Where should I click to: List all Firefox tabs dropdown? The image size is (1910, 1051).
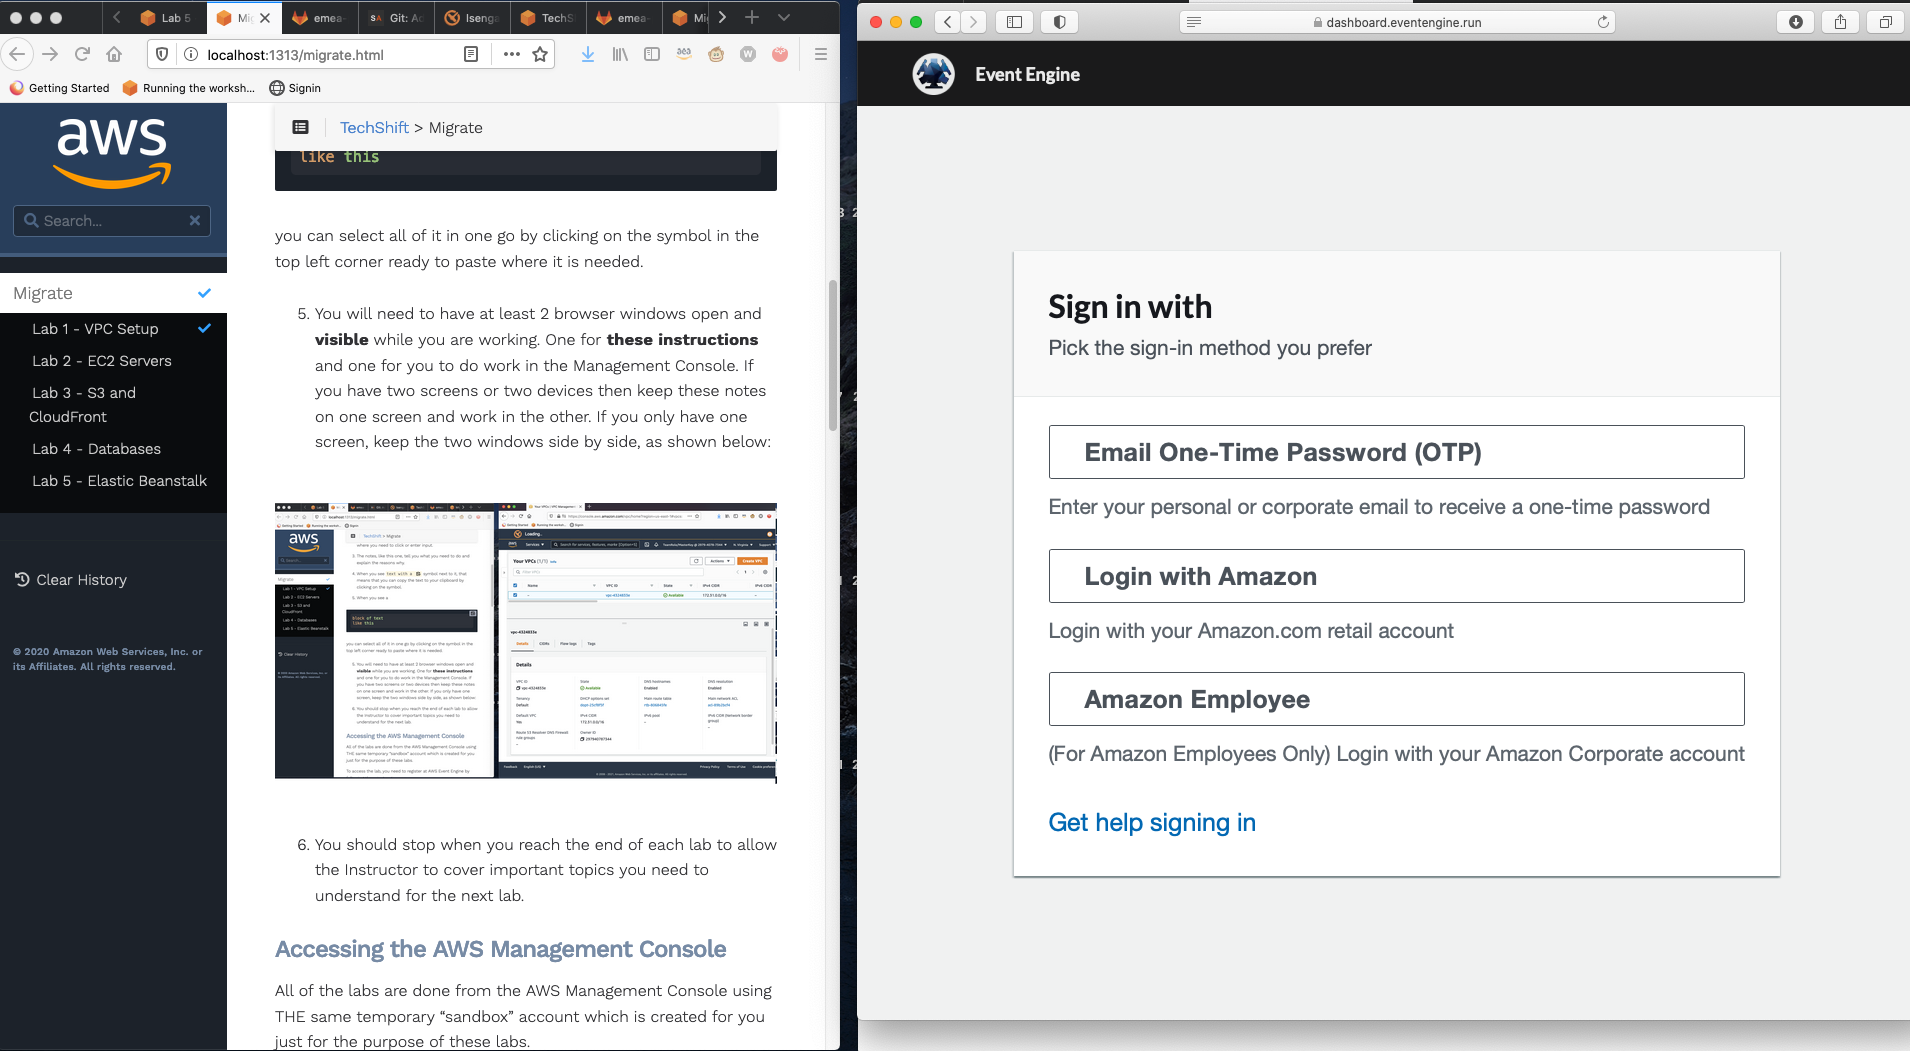pyautogui.click(x=784, y=17)
